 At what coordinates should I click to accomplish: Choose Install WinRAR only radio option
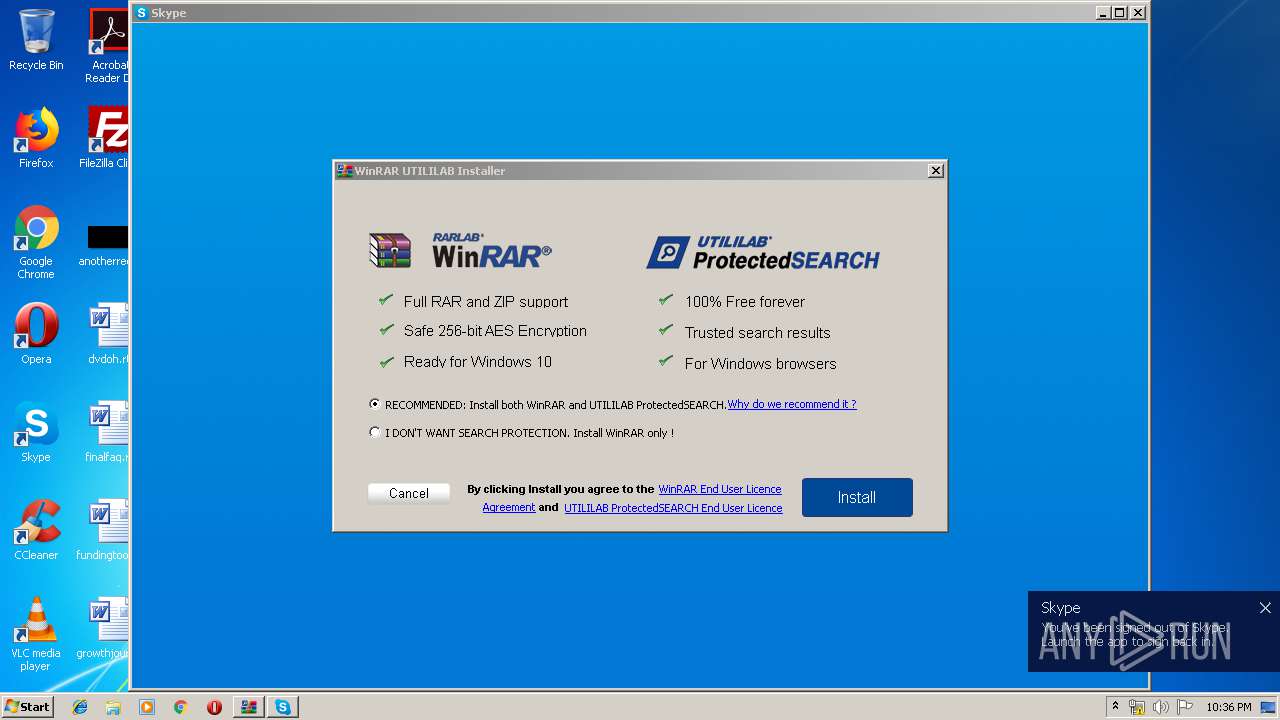375,433
